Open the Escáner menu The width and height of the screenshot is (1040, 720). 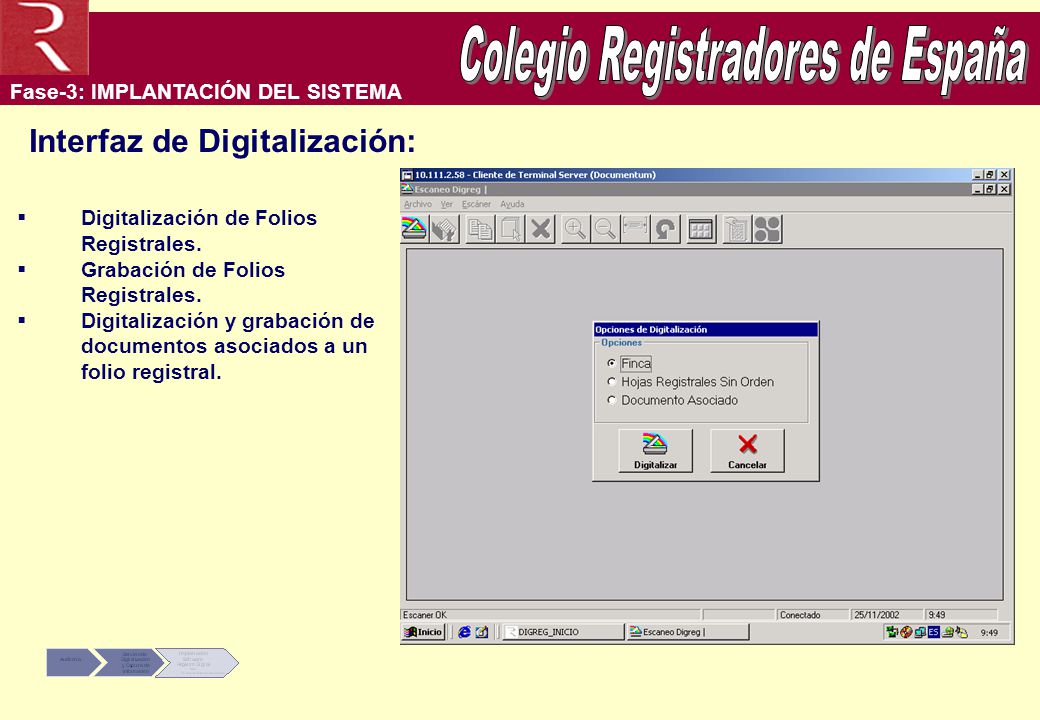[x=476, y=204]
